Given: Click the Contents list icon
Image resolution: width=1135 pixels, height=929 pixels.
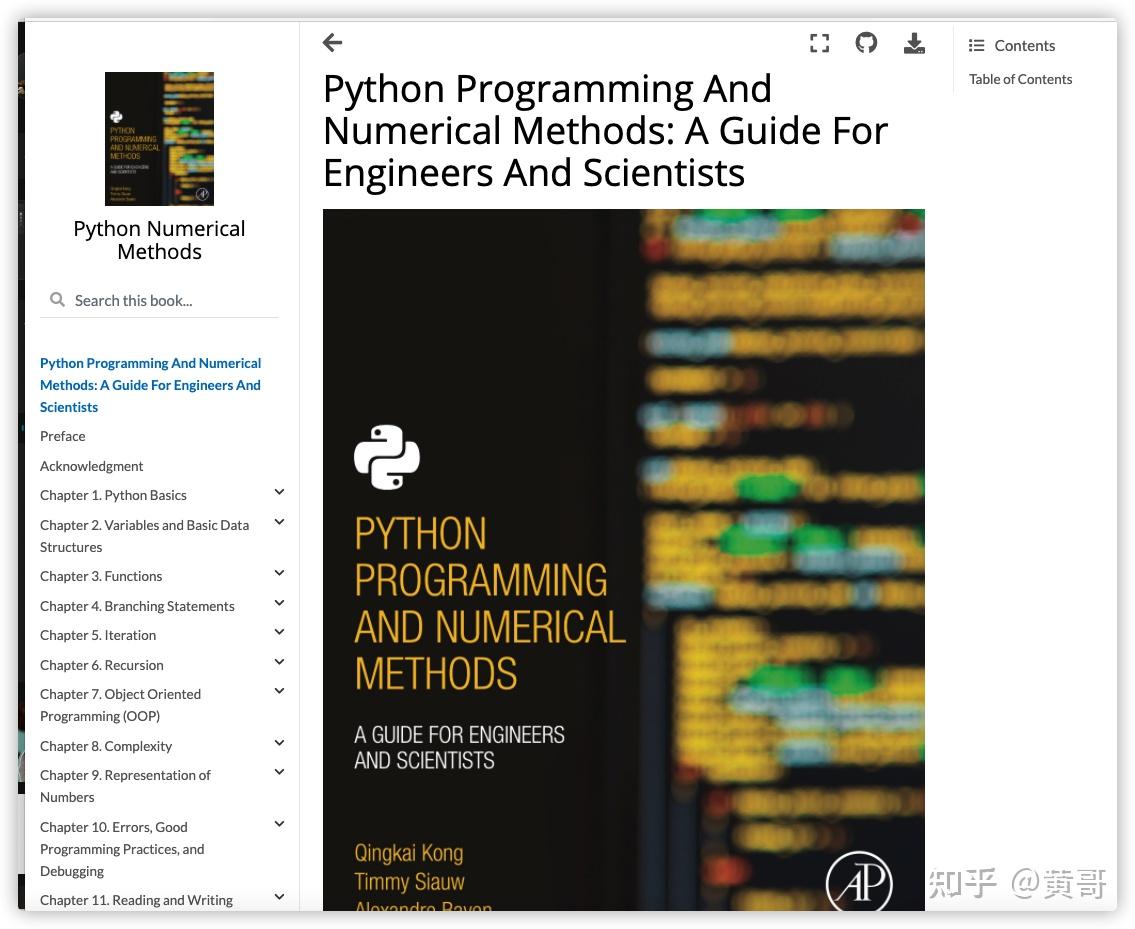Looking at the screenshot, I should [x=976, y=46].
